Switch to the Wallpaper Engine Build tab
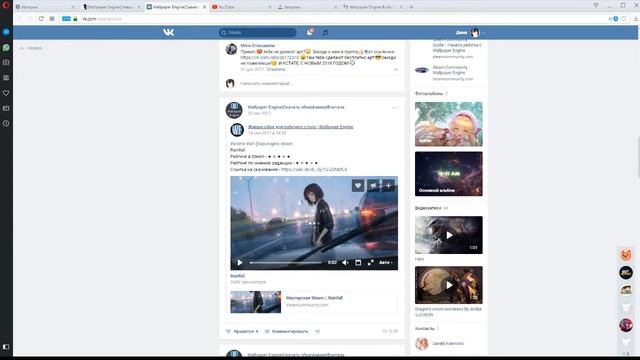The height and width of the screenshot is (360, 640). (x=372, y=7)
